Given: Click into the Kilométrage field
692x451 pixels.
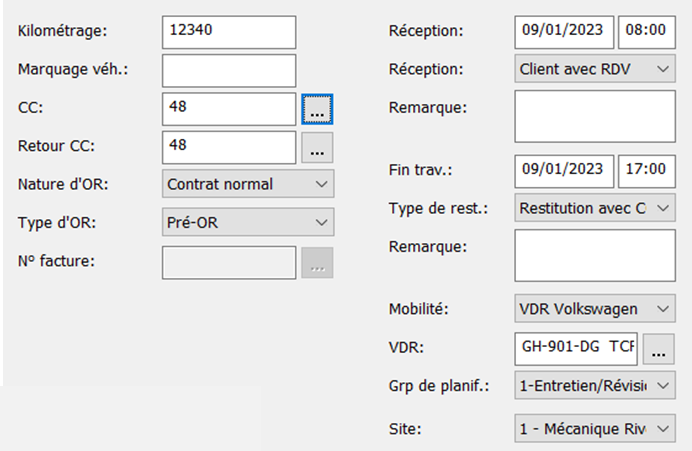Looking at the screenshot, I should pos(229,32).
